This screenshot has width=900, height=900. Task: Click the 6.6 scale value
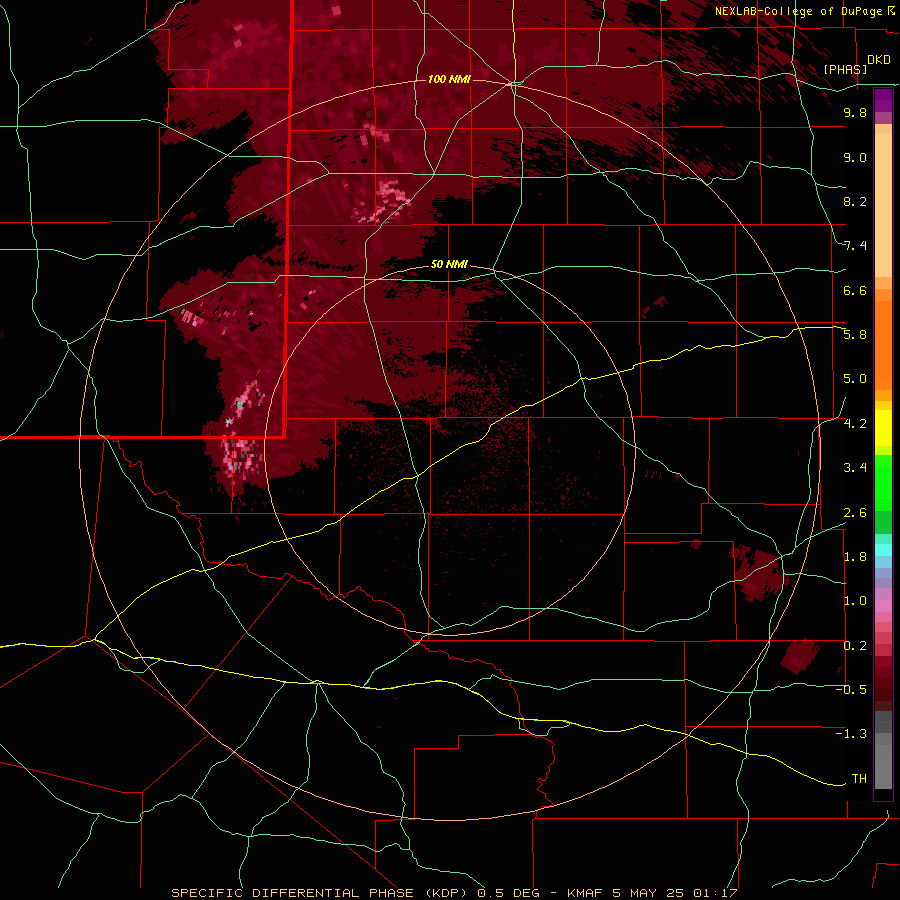(855, 291)
